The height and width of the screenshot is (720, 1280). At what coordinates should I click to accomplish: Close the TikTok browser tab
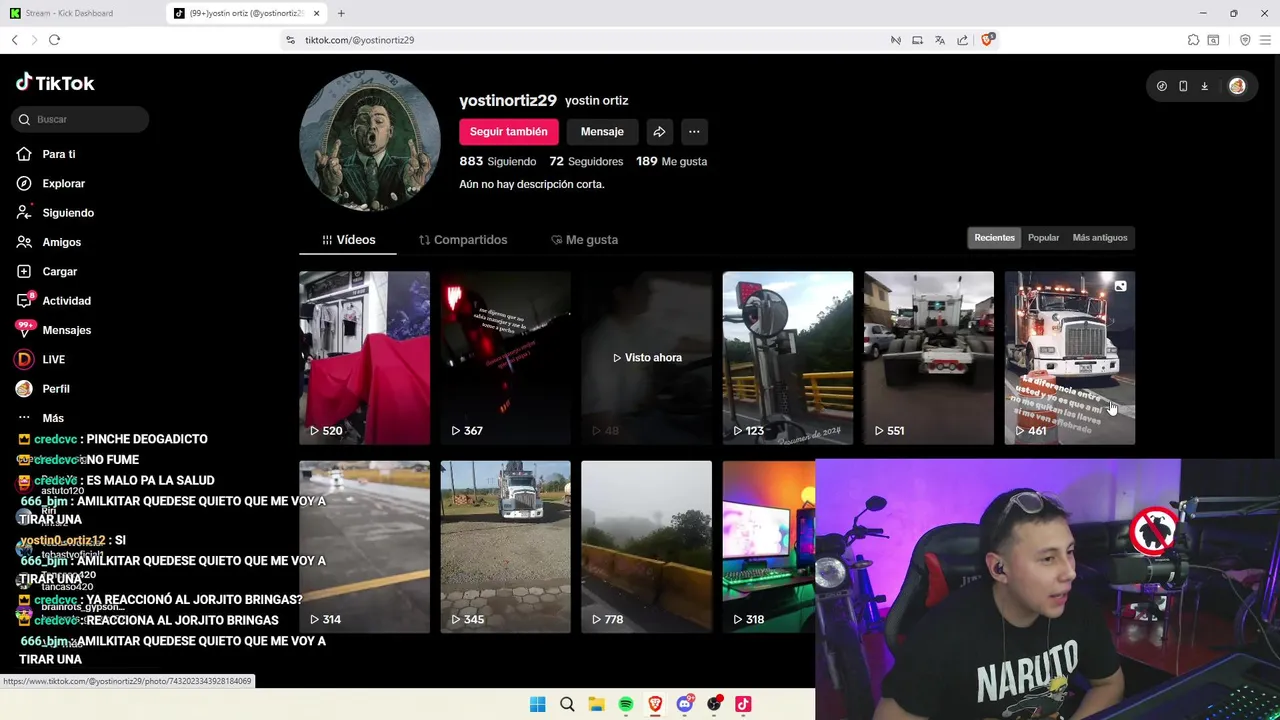(x=317, y=13)
